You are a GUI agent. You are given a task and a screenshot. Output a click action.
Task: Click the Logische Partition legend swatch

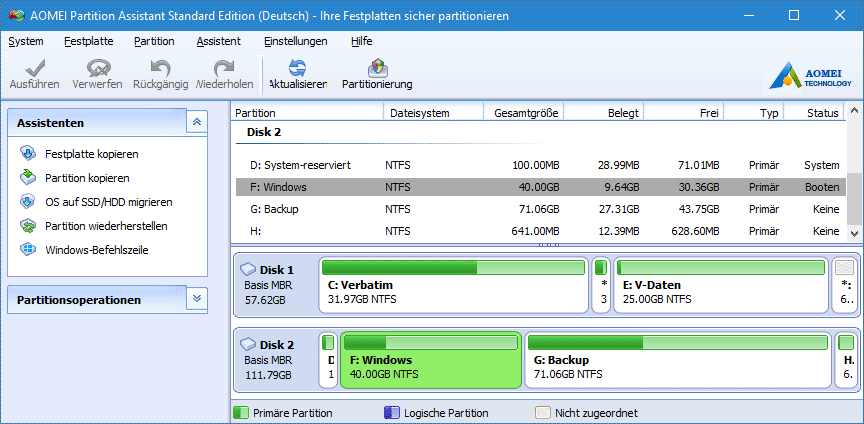pos(391,412)
